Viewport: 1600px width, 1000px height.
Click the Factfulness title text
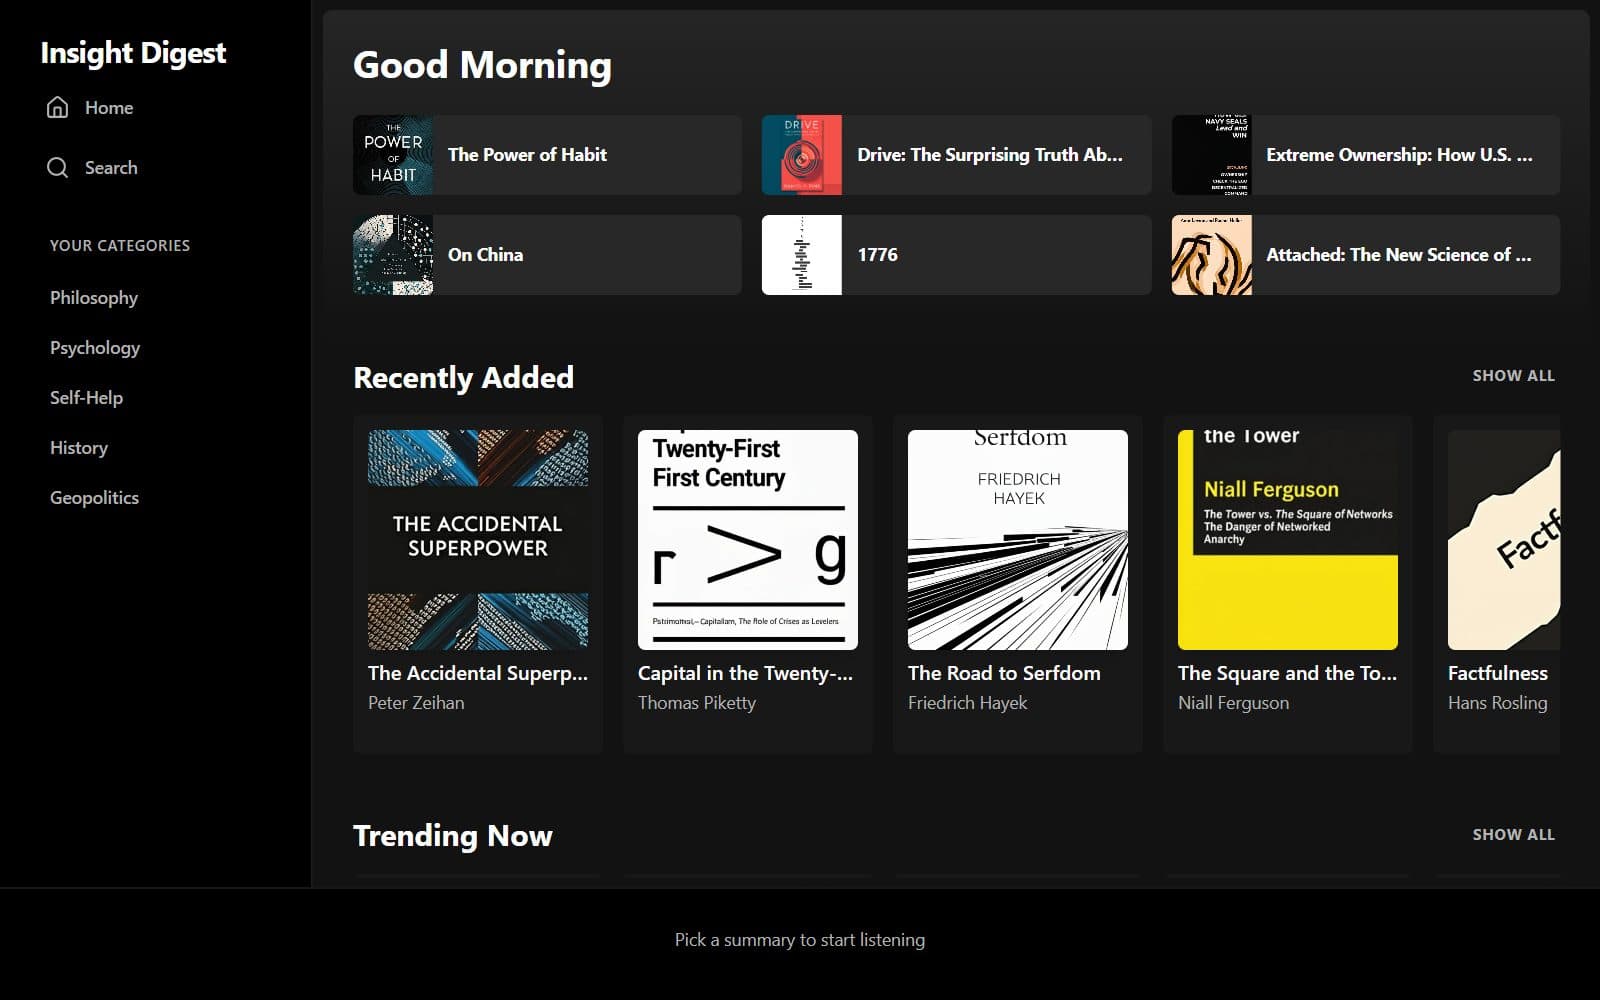pos(1498,673)
